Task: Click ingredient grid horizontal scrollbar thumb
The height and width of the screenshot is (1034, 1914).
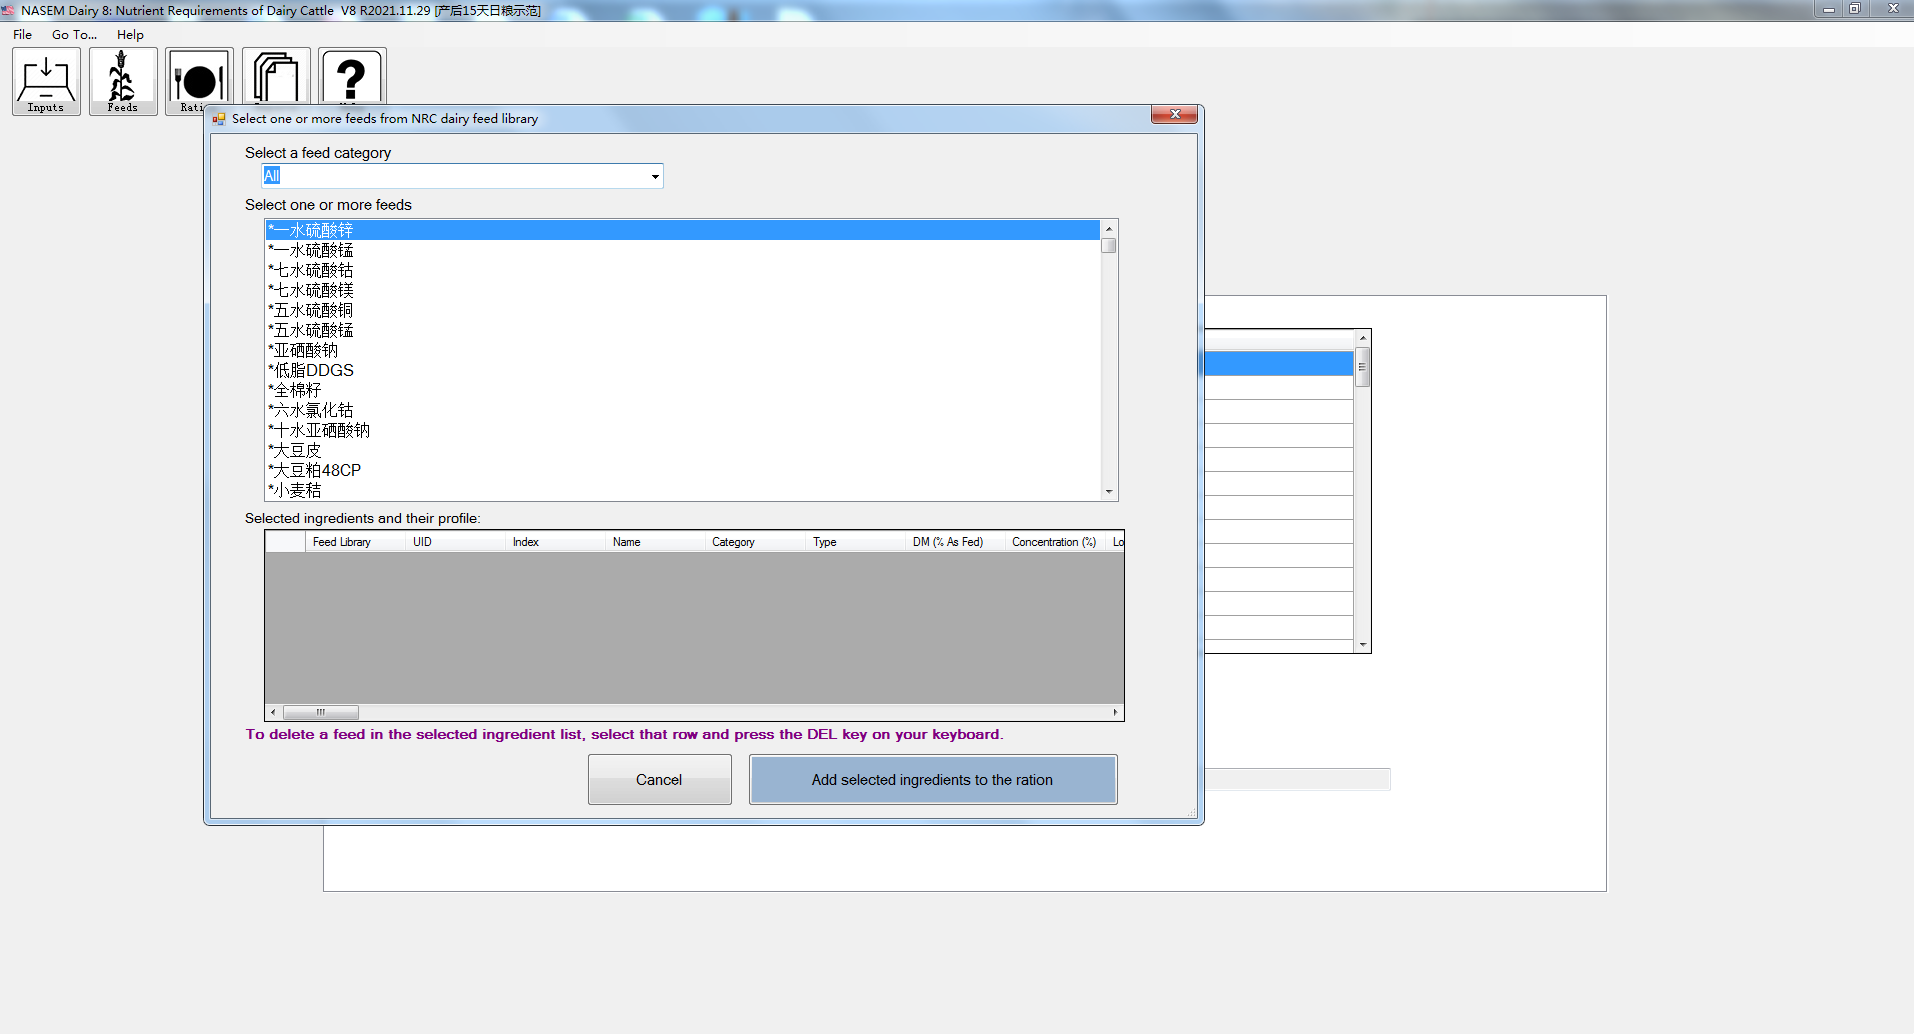Action: (x=321, y=712)
